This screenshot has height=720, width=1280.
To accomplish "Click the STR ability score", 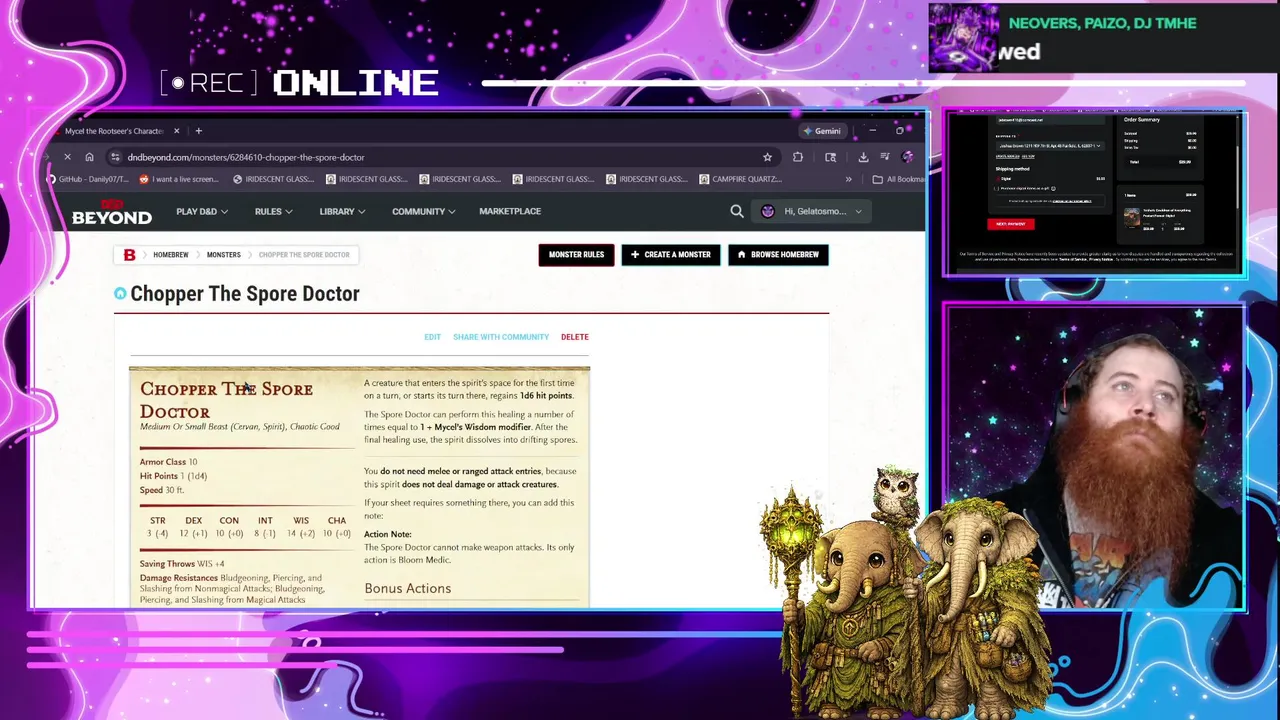I will click(x=158, y=527).
